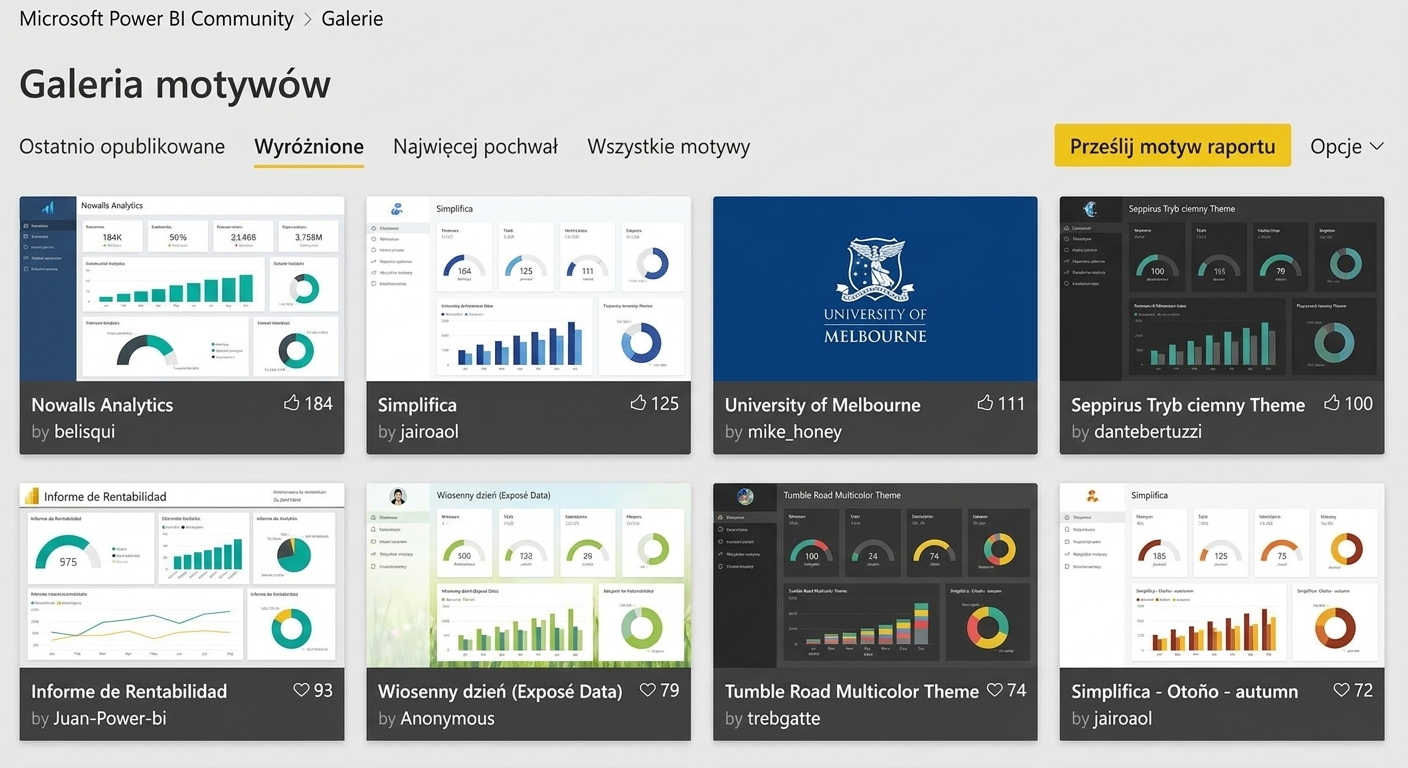The image size is (1408, 768).
Task: Open the University of Melbourne theme thumbnail
Action: coord(875,288)
